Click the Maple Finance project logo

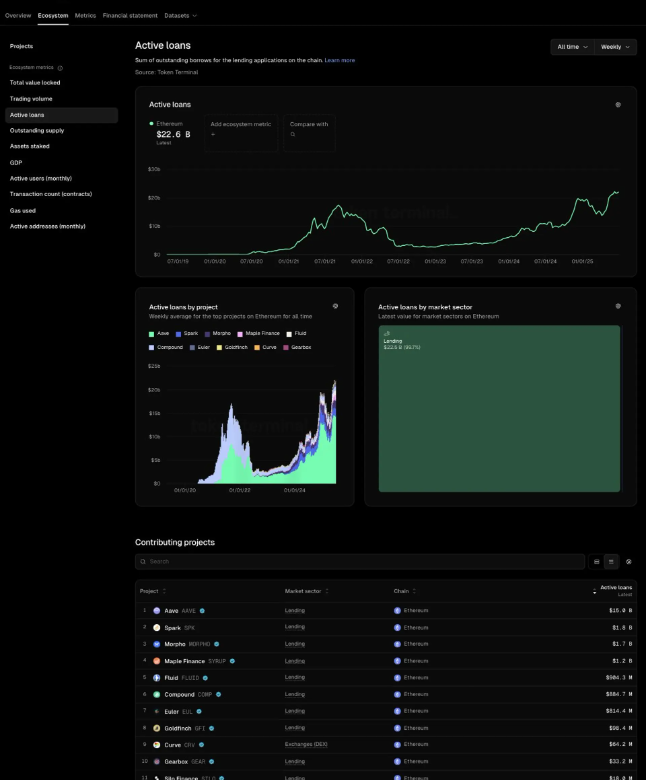(x=157, y=661)
